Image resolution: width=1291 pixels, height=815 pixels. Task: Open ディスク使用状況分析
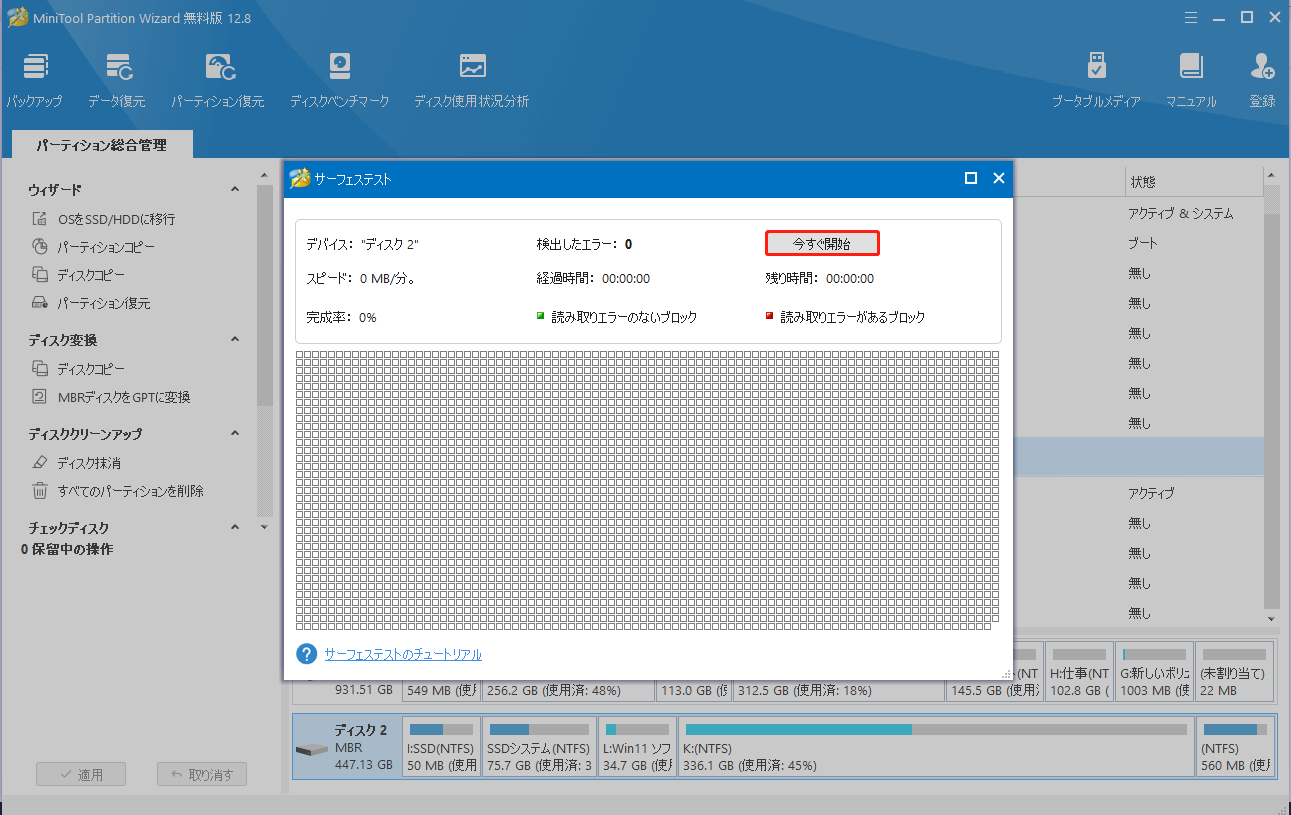pyautogui.click(x=471, y=79)
